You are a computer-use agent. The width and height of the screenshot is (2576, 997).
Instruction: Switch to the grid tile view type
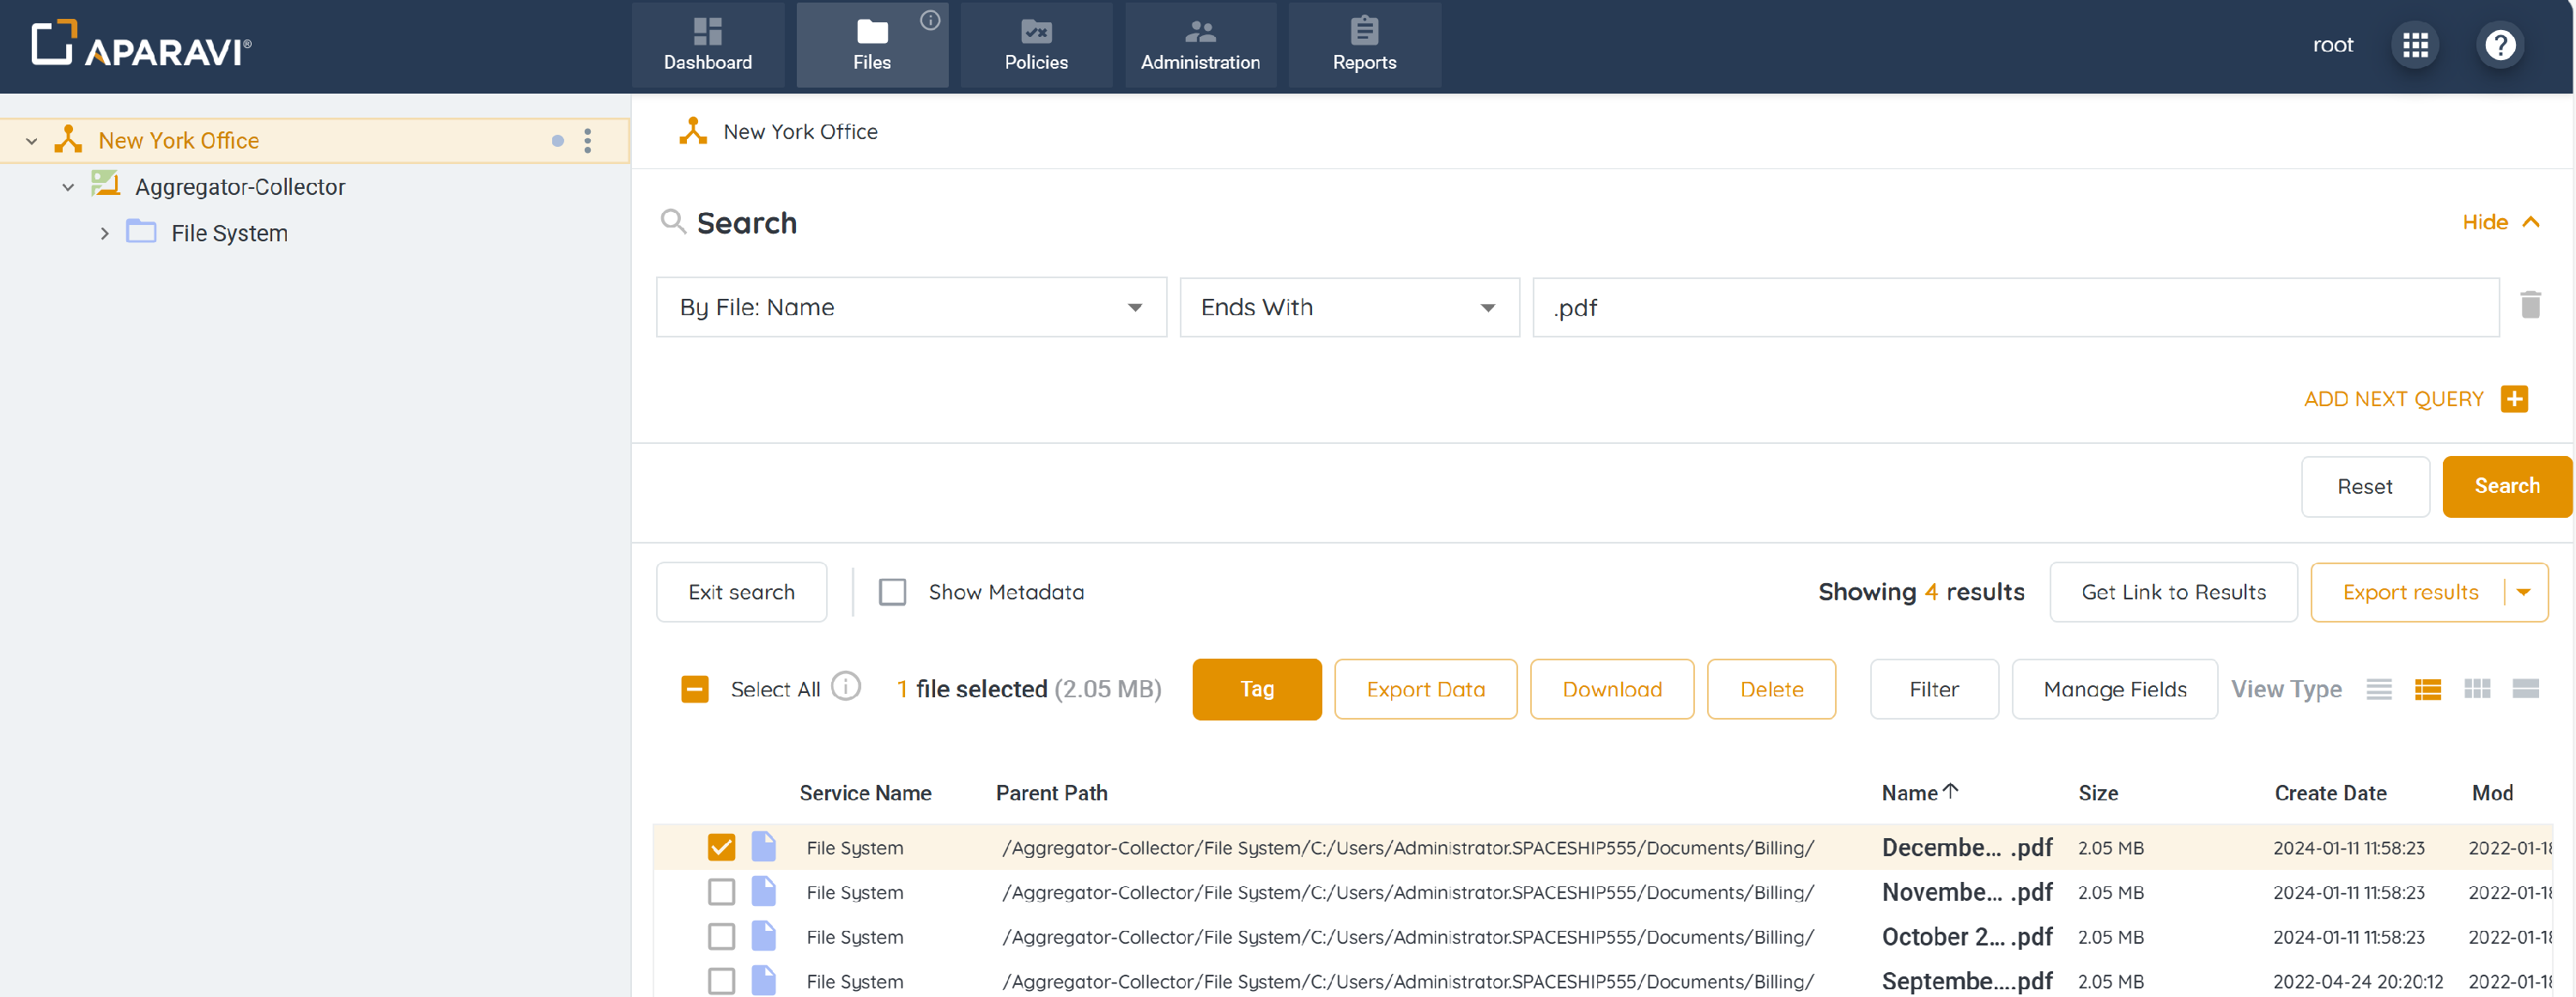point(2476,689)
